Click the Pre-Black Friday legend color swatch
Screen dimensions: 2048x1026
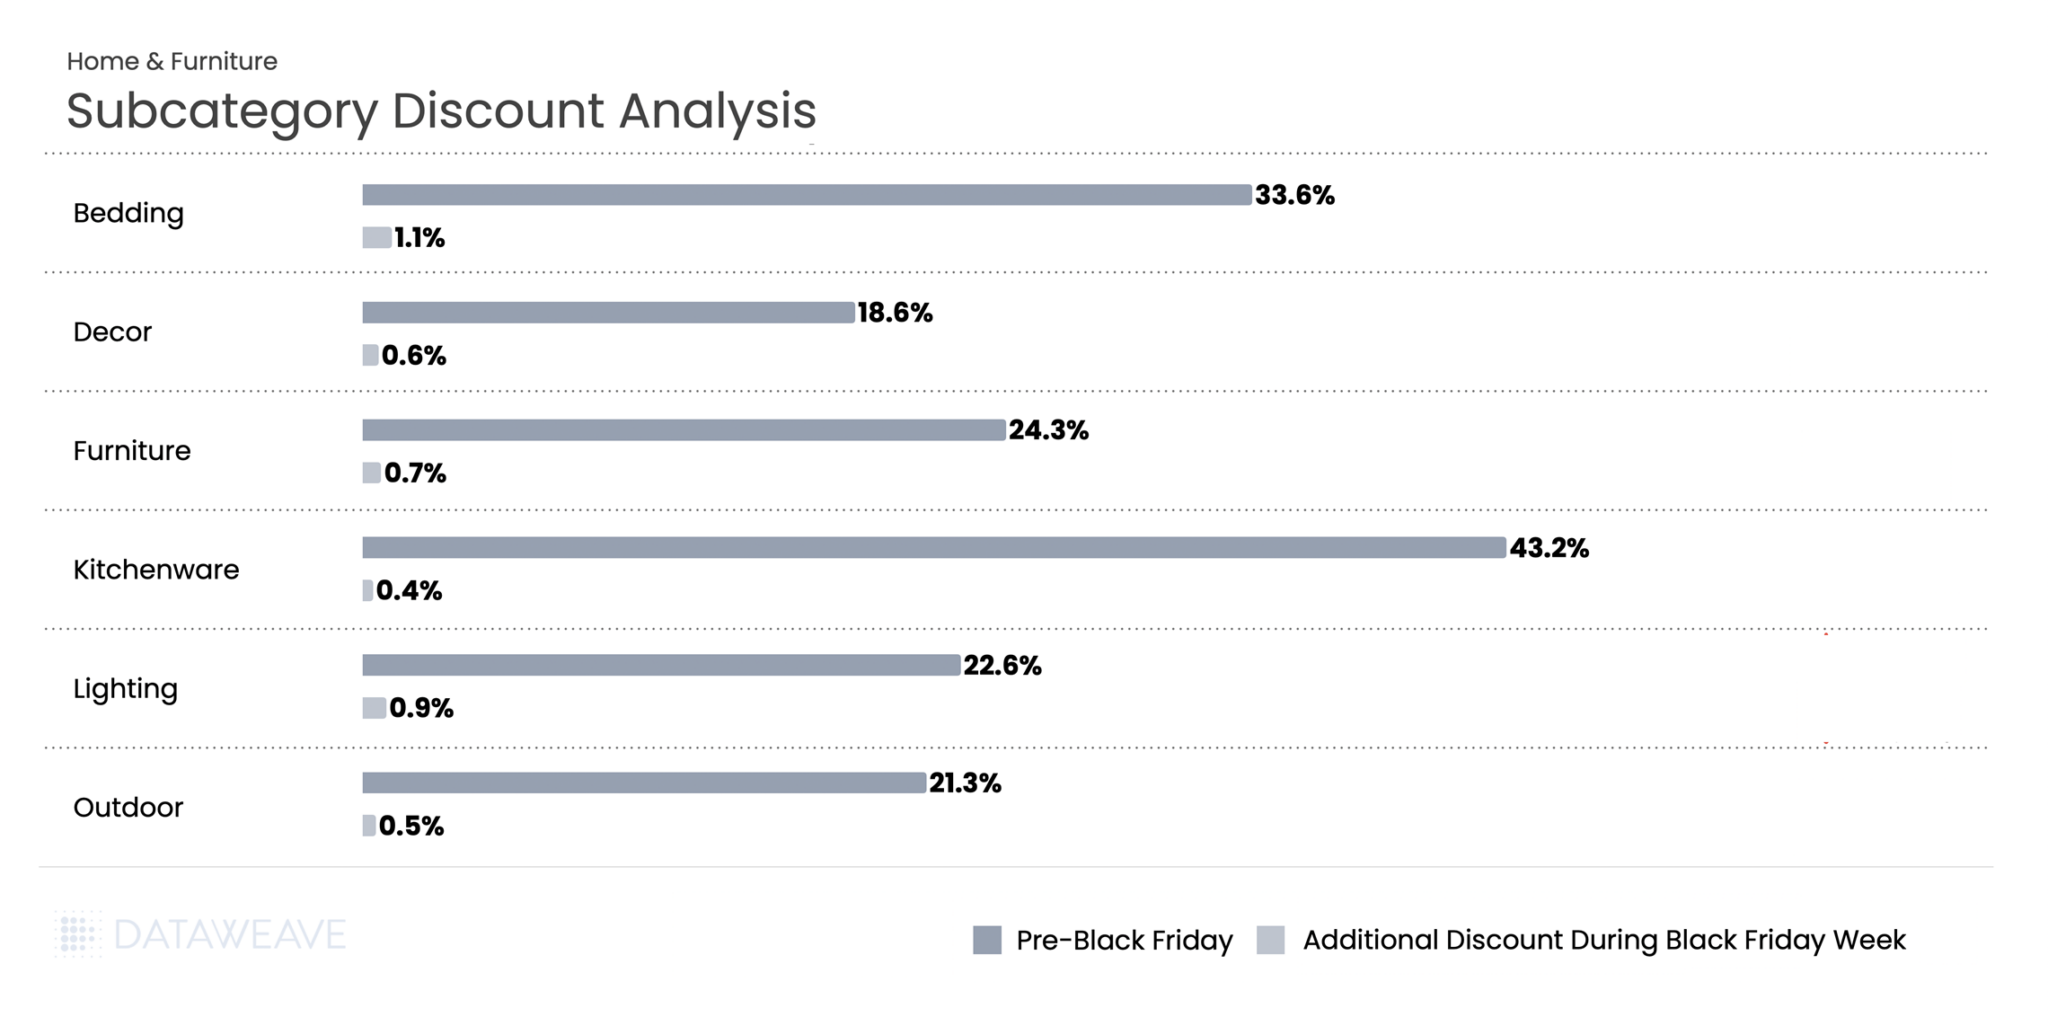coord(987,940)
